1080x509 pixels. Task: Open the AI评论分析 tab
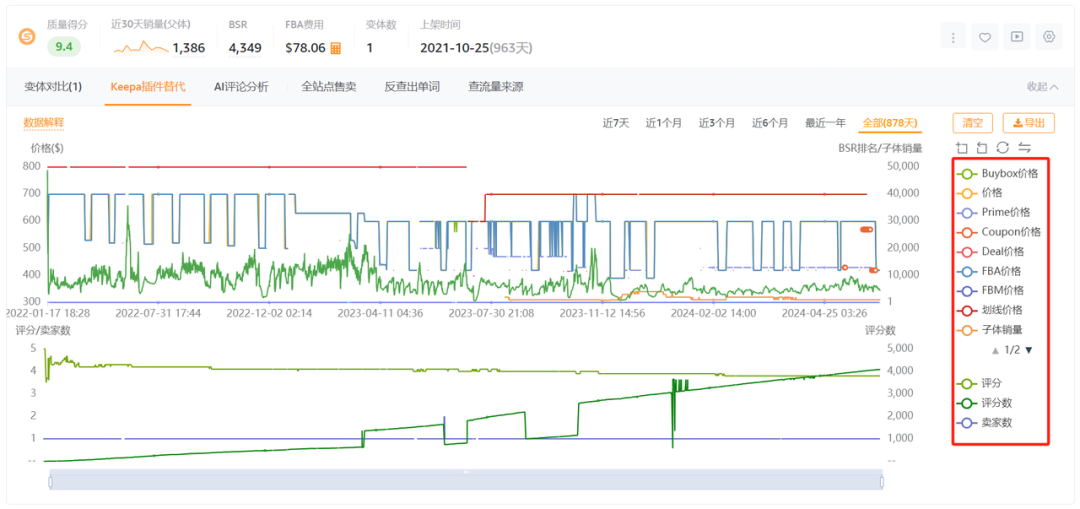(241, 87)
